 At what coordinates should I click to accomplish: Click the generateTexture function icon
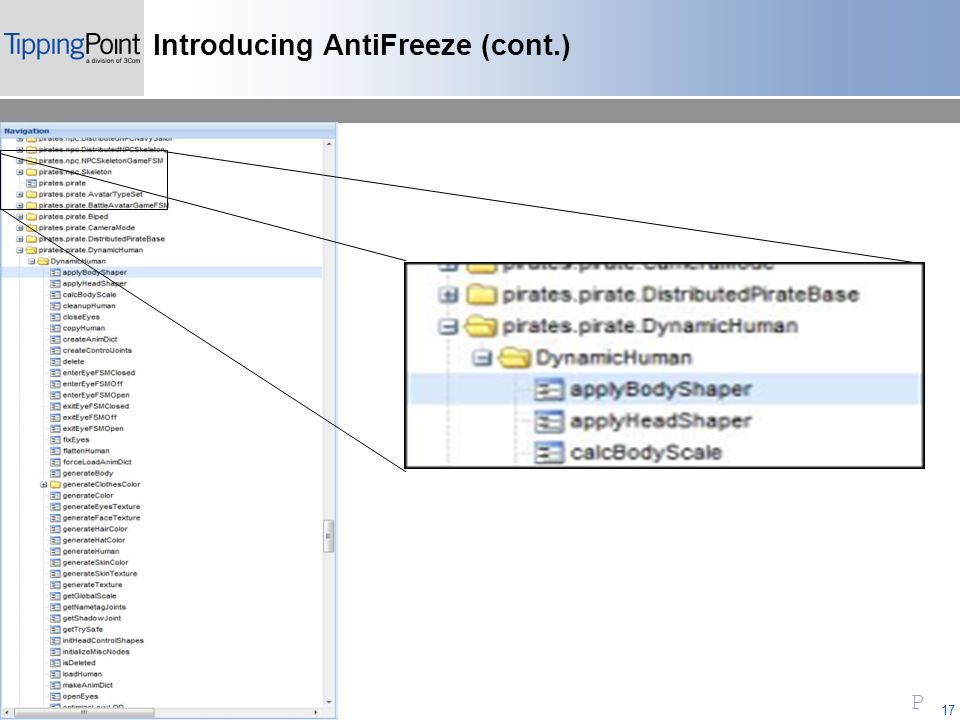point(55,585)
